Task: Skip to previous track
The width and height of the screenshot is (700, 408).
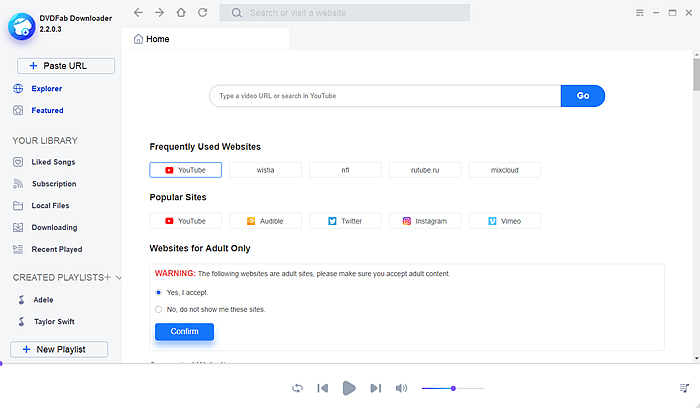Action: (323, 388)
